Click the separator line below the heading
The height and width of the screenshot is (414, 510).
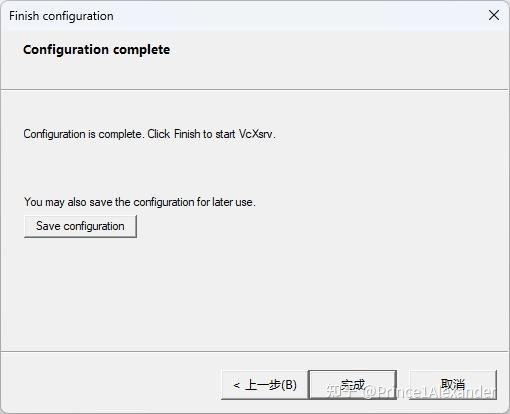[x=255, y=89]
